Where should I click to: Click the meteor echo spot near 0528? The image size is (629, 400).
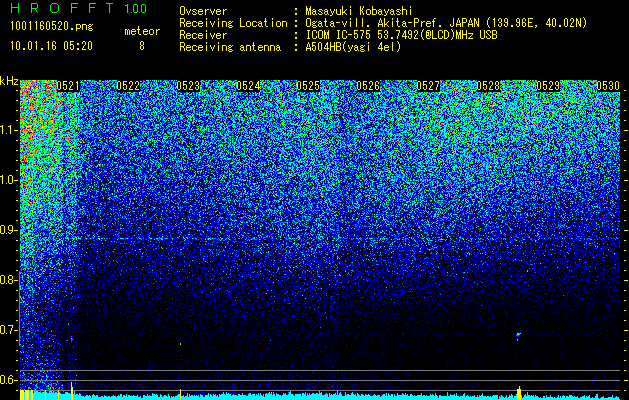(x=518, y=335)
